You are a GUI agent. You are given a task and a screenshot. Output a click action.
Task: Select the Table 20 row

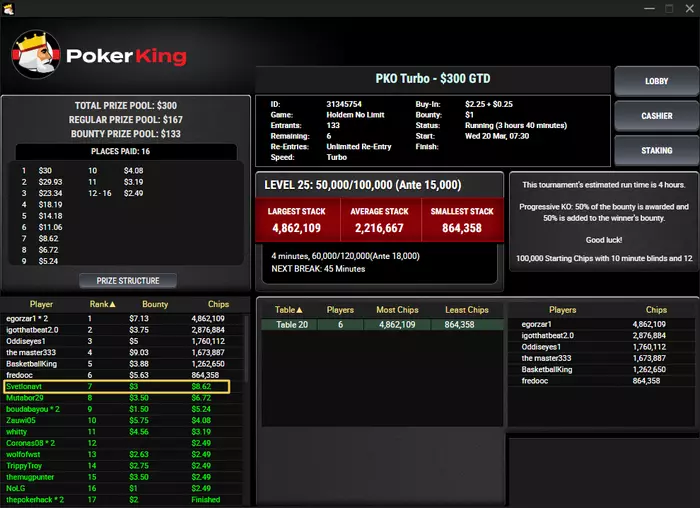tap(382, 325)
